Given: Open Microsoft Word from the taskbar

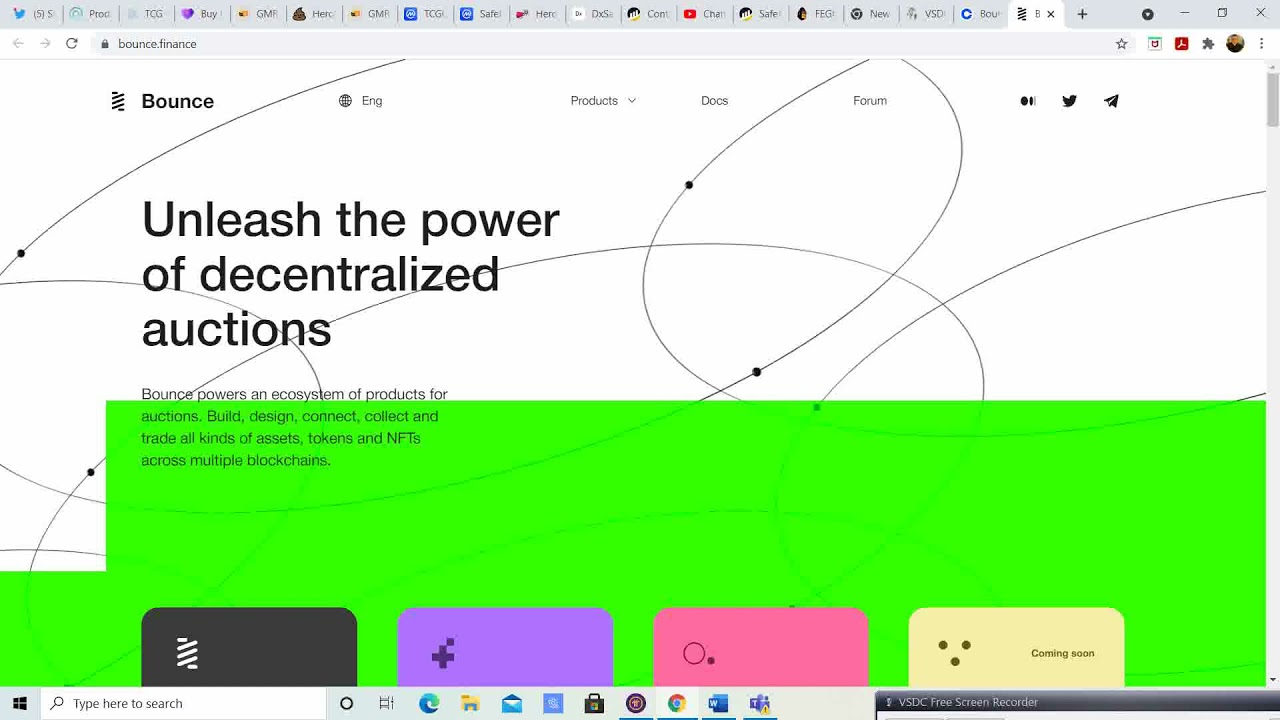Looking at the screenshot, I should [x=718, y=703].
